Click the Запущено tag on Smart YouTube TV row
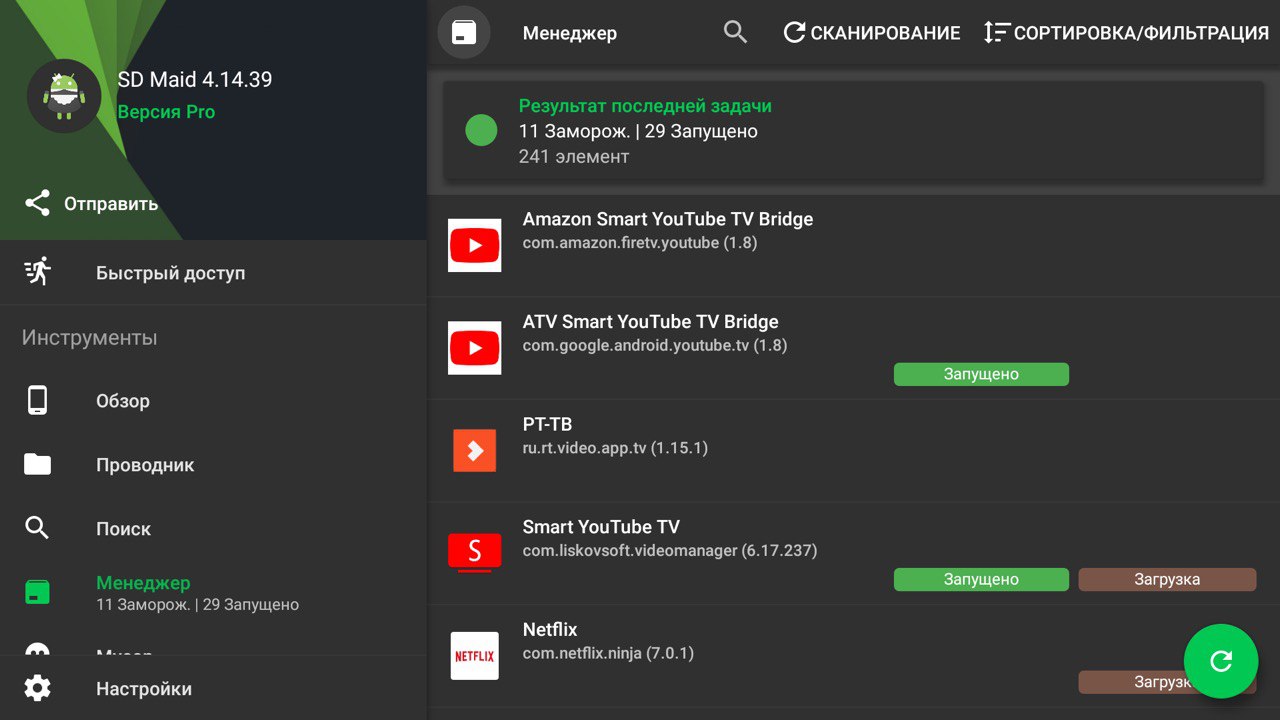The image size is (1280, 720). (981, 579)
